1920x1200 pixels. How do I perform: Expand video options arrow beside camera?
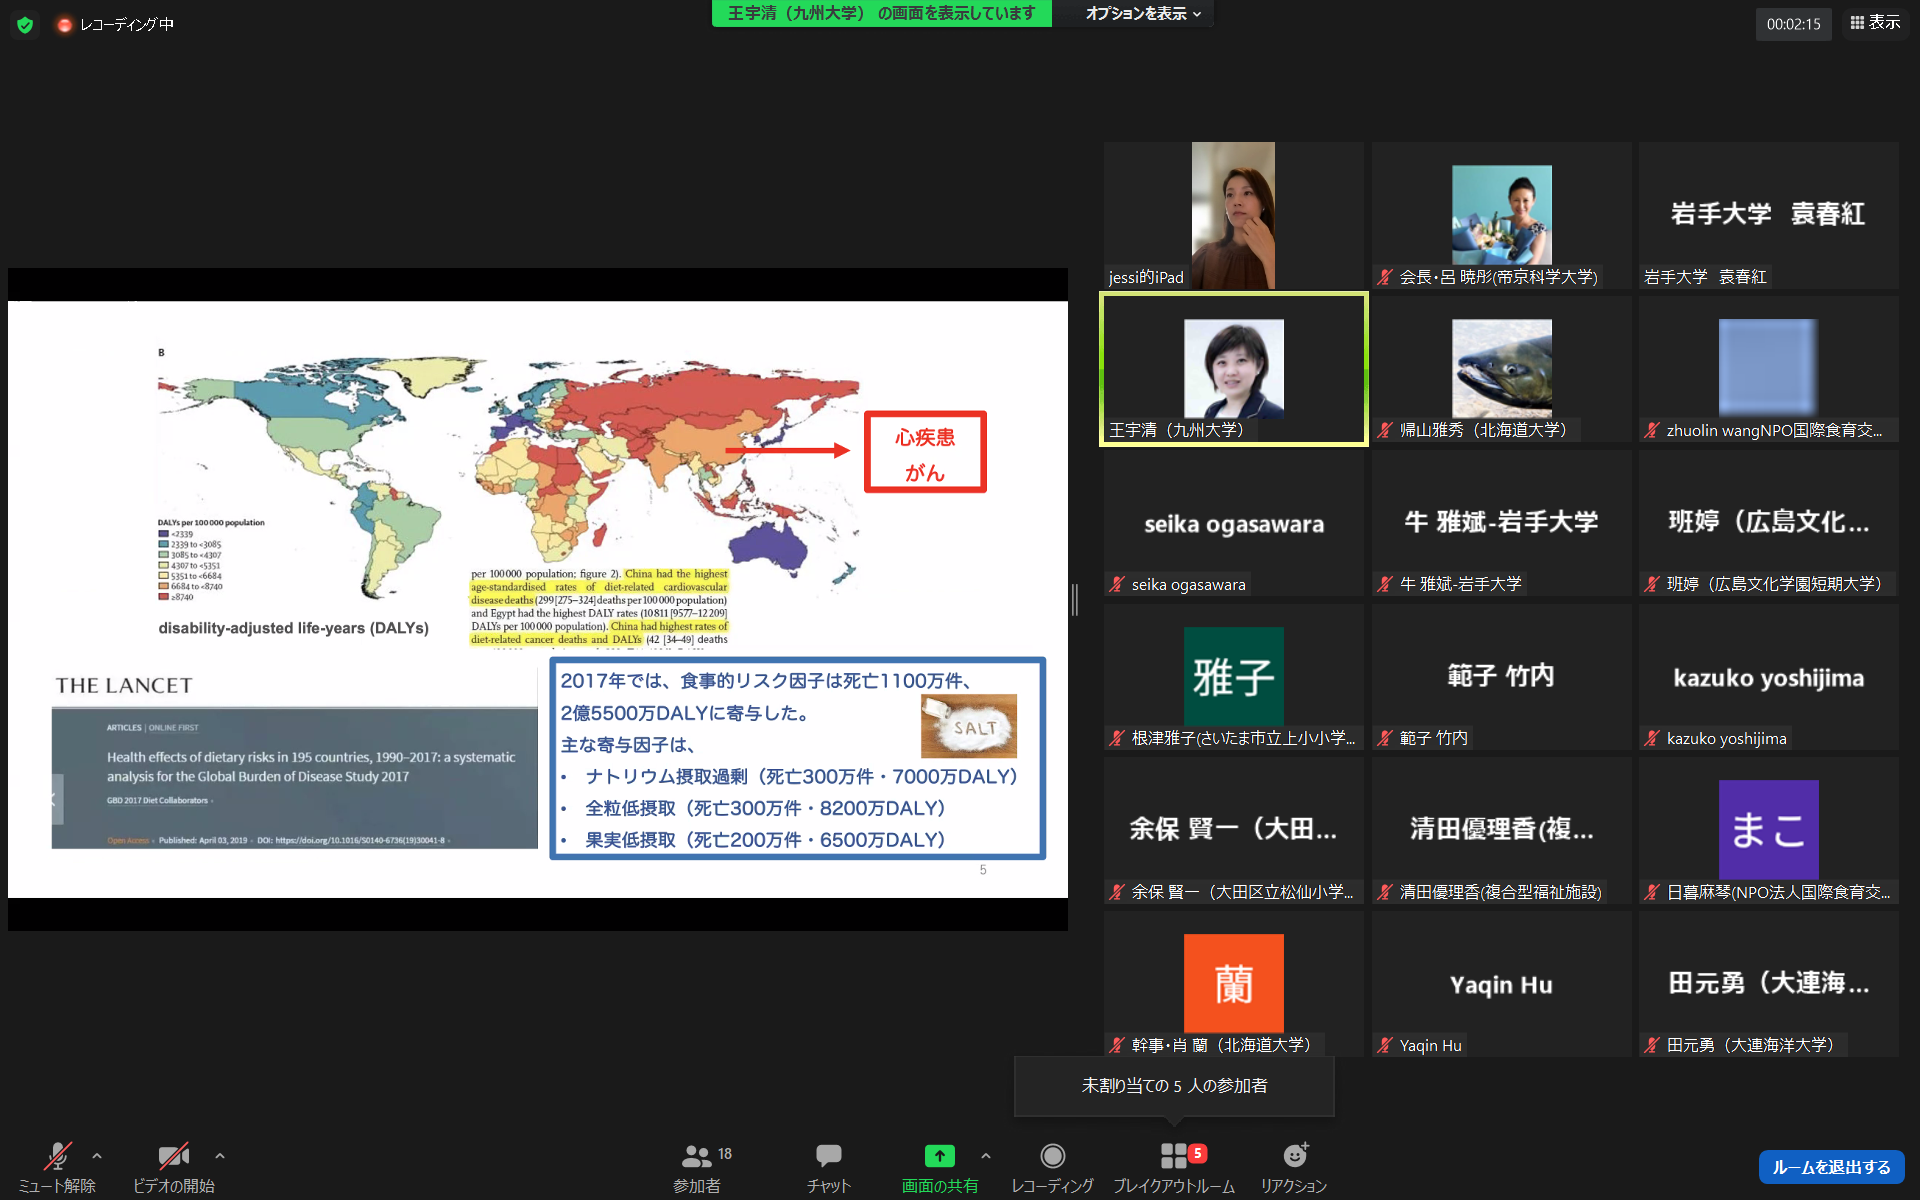[220, 1156]
